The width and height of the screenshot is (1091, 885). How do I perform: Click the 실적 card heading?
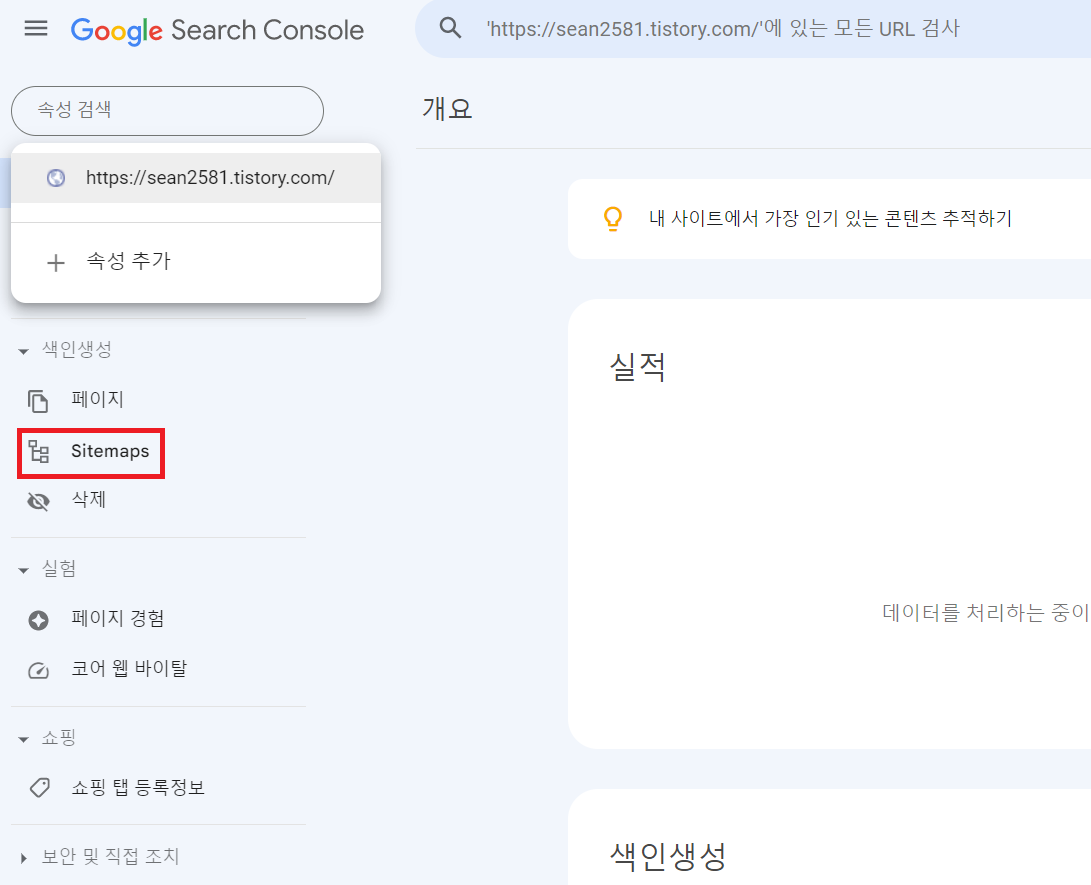(637, 367)
